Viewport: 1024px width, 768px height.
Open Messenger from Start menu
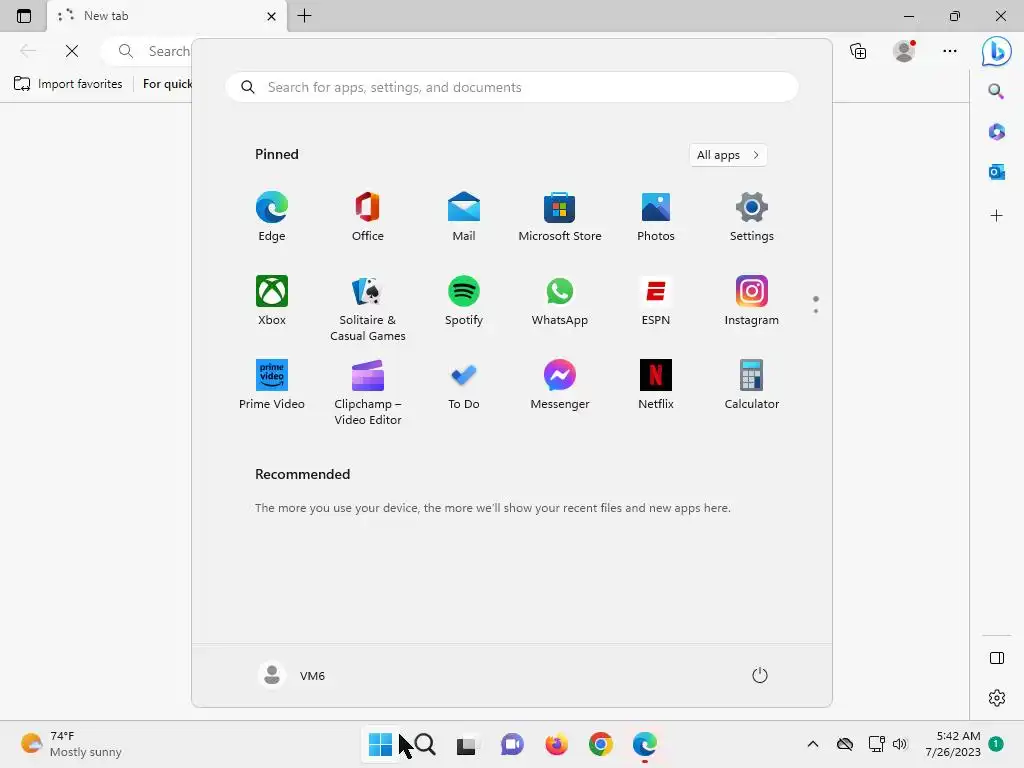[x=560, y=385]
